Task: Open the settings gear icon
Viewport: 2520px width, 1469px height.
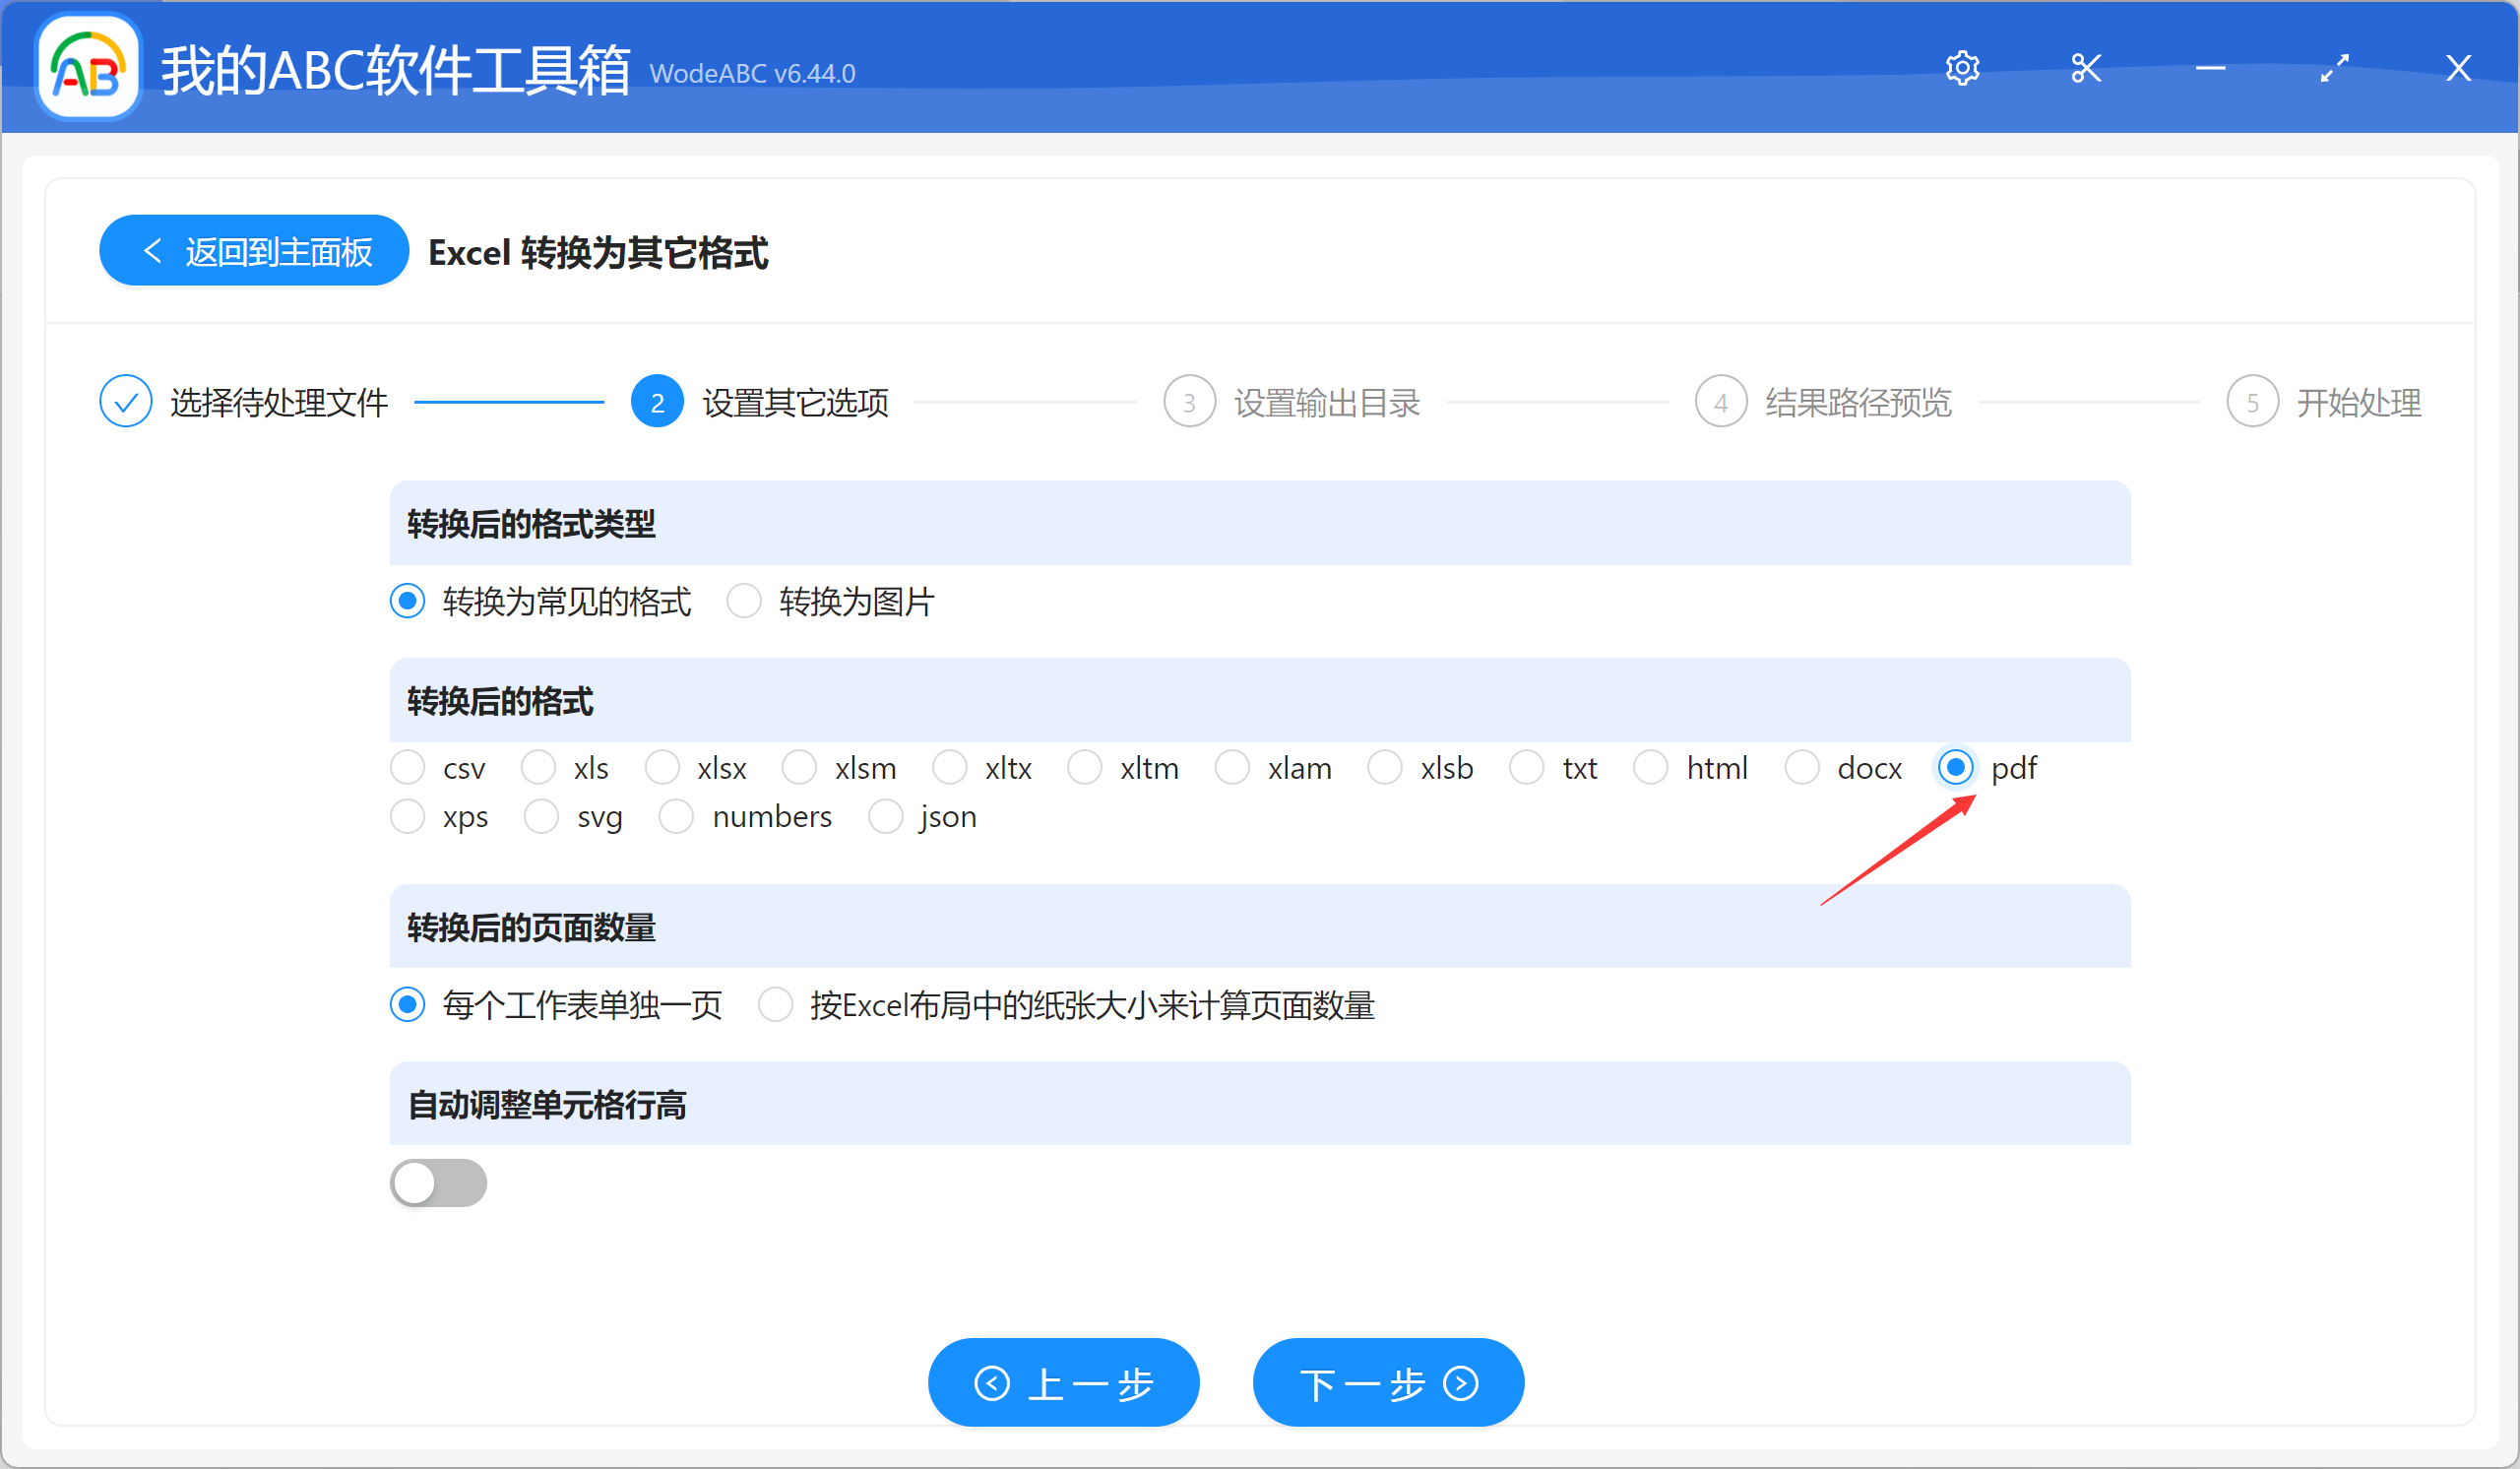Action: click(x=1961, y=67)
